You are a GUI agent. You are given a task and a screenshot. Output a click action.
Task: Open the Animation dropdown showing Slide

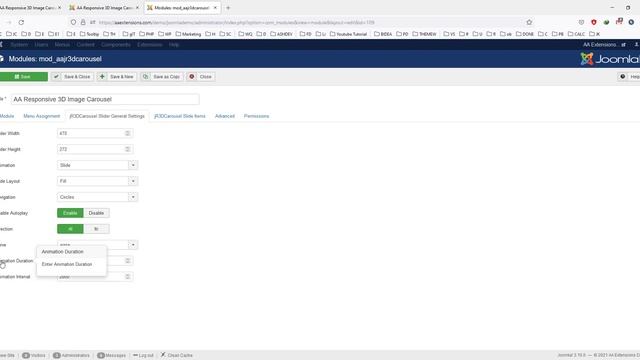pos(98,165)
